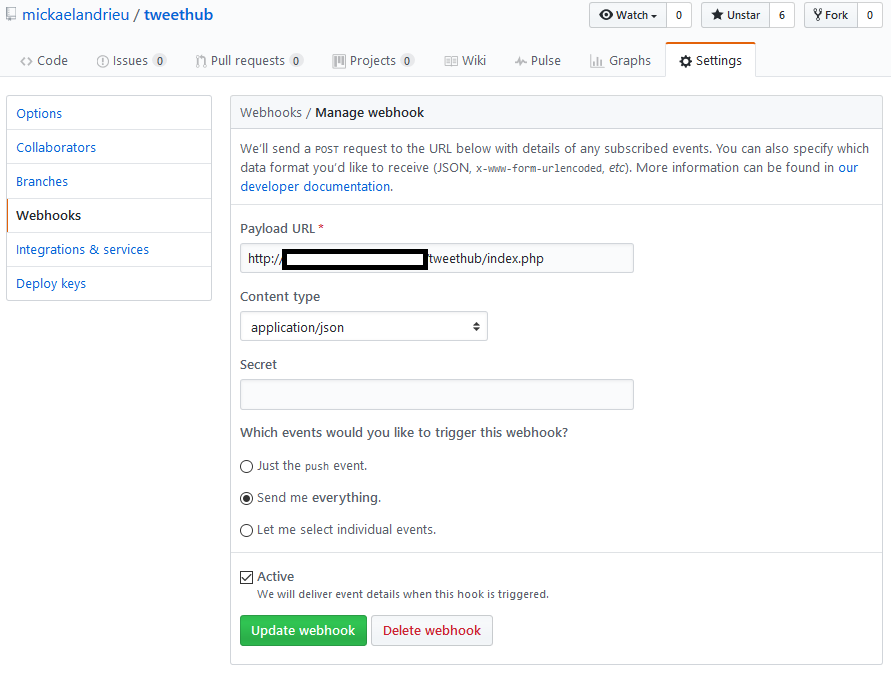
Task: Choose 'Let me select individual events' radio
Action: coord(247,530)
